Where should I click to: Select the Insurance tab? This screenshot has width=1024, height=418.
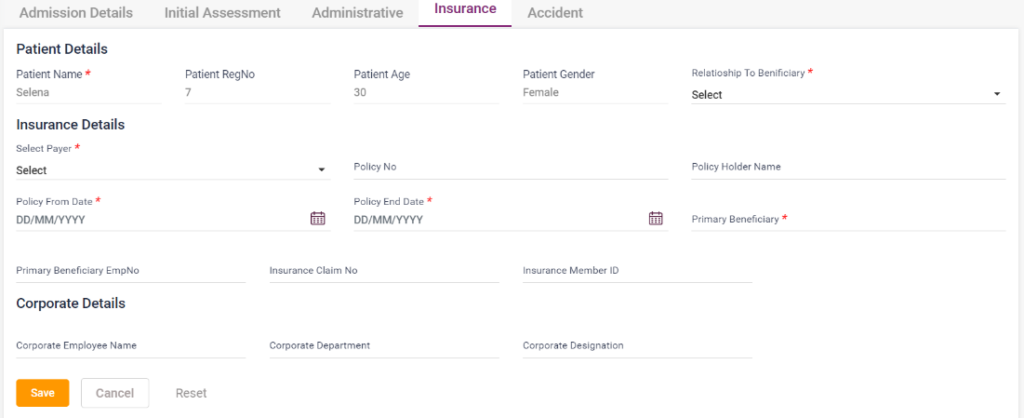click(x=465, y=10)
